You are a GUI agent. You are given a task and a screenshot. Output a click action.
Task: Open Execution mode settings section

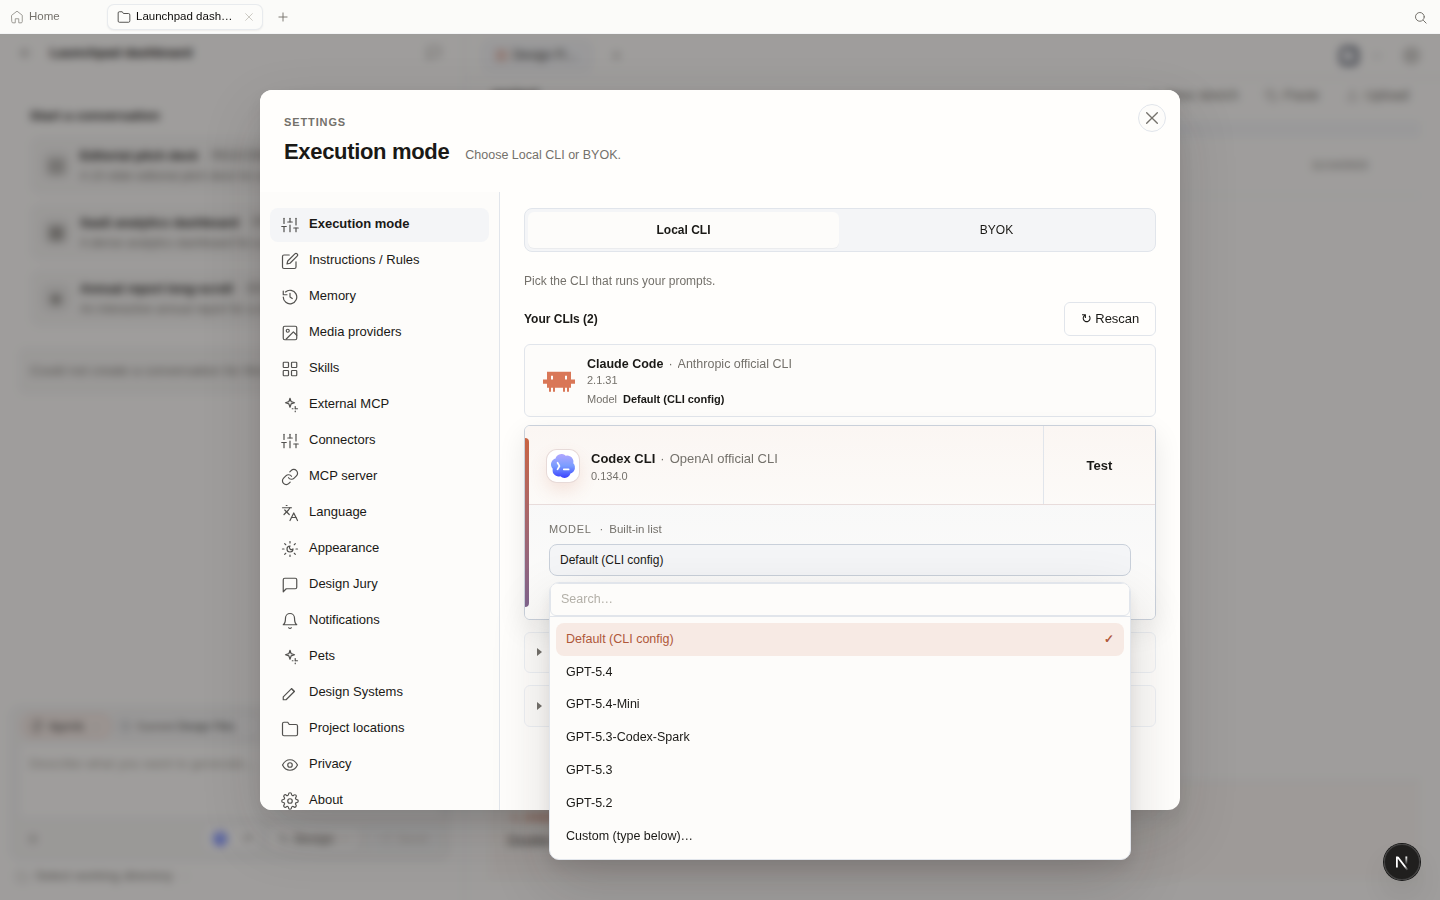tap(379, 224)
